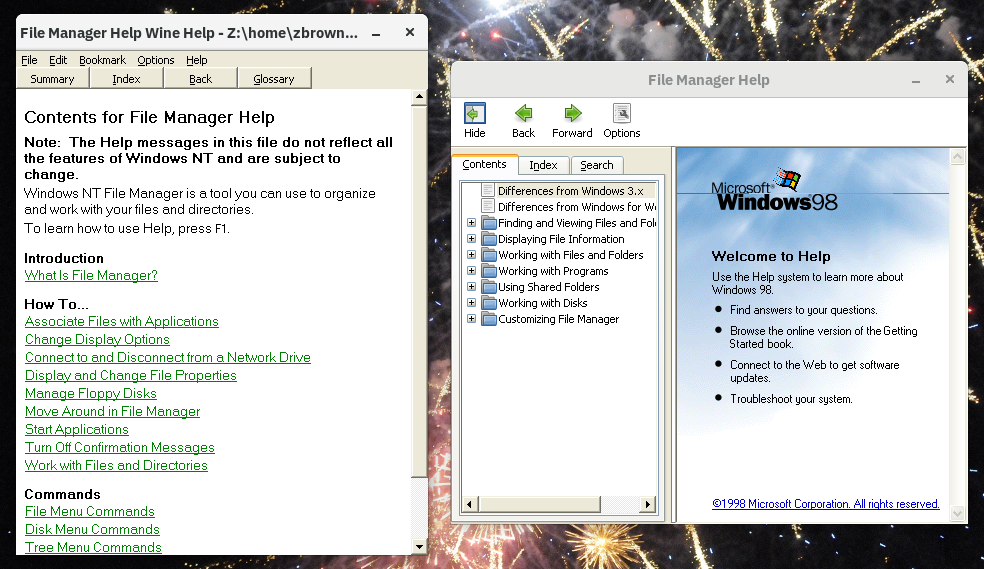The width and height of the screenshot is (984, 569).
Task: Expand the Working with Disks node
Action: point(471,302)
